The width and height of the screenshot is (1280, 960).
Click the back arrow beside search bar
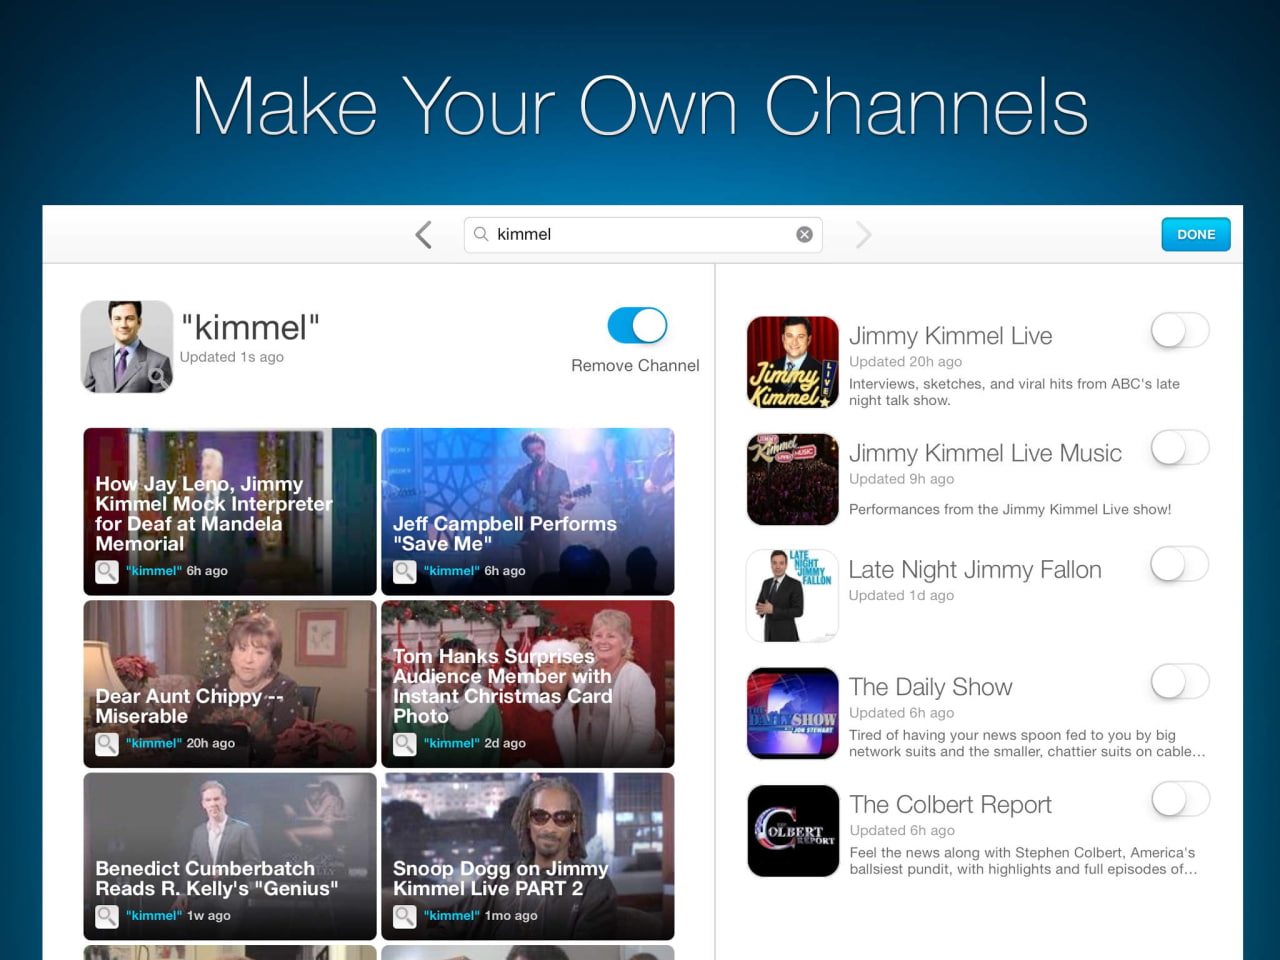pos(424,235)
